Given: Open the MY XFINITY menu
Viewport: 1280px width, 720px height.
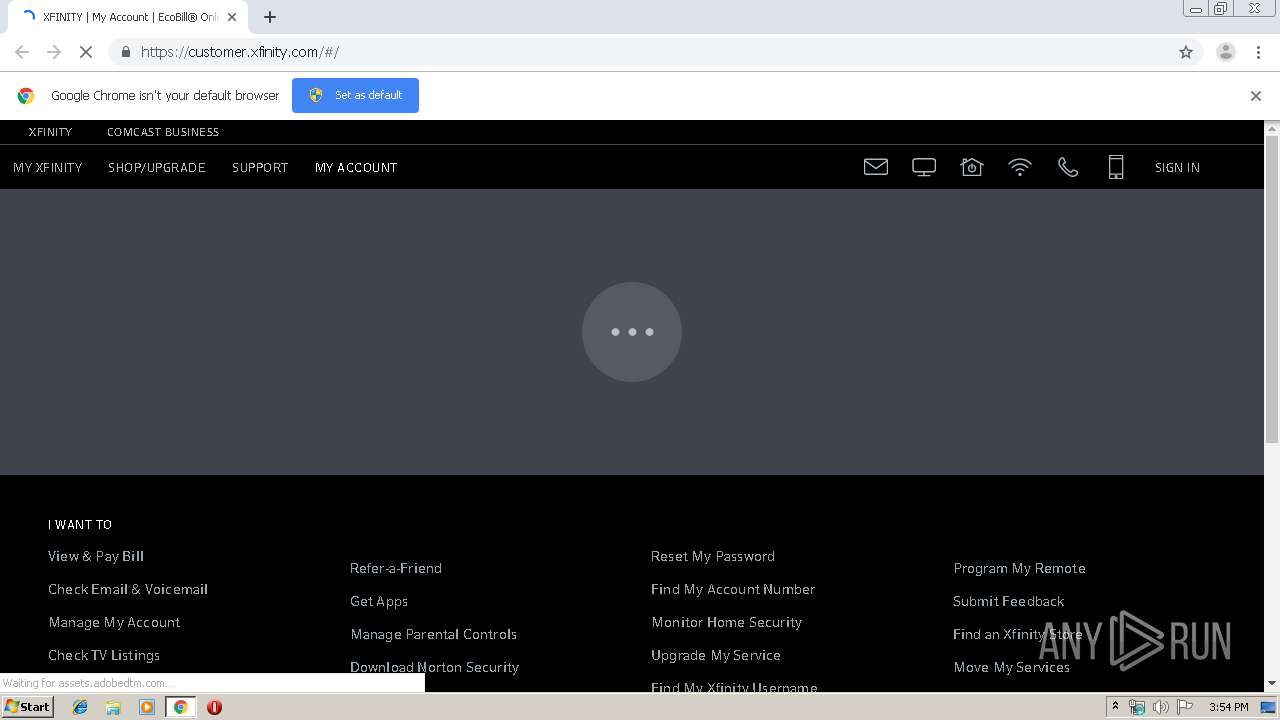Looking at the screenshot, I should [x=48, y=168].
